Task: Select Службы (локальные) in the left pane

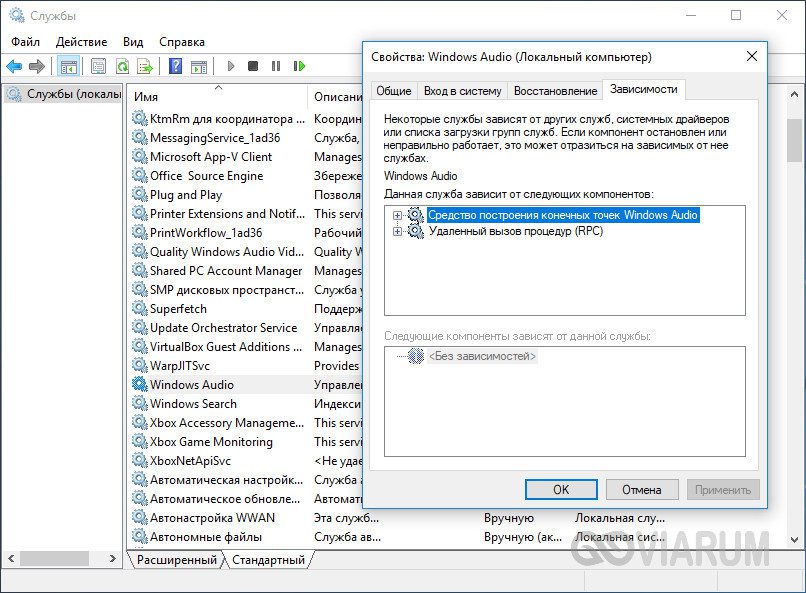Action: [x=64, y=94]
